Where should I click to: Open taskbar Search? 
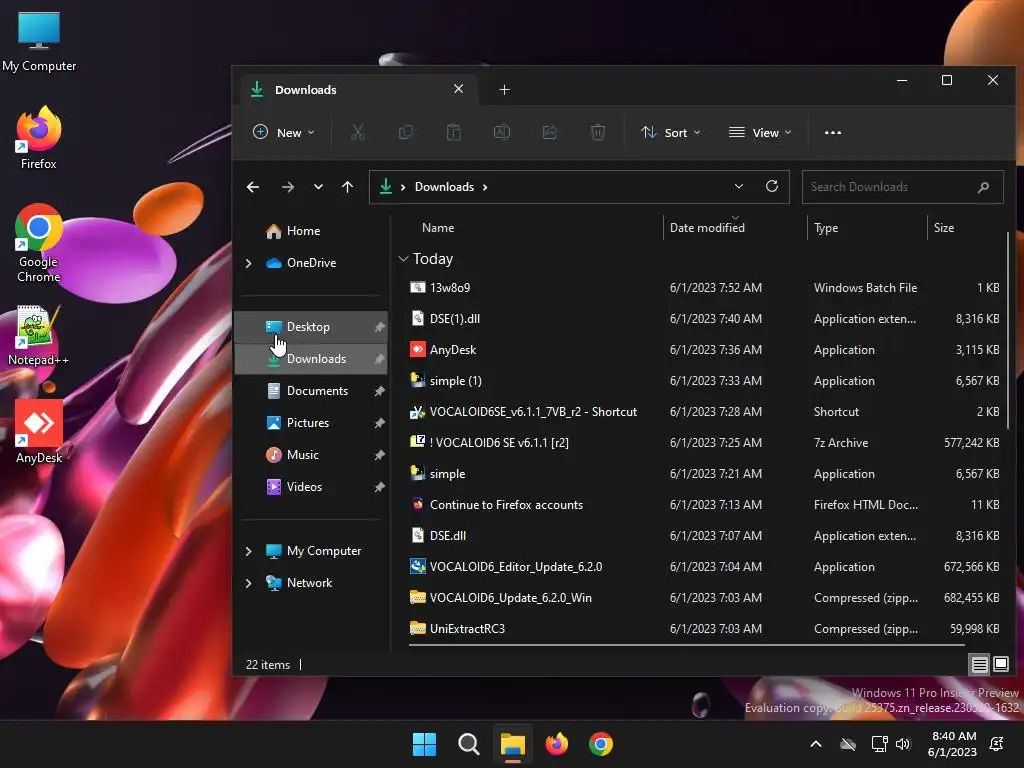coord(468,744)
